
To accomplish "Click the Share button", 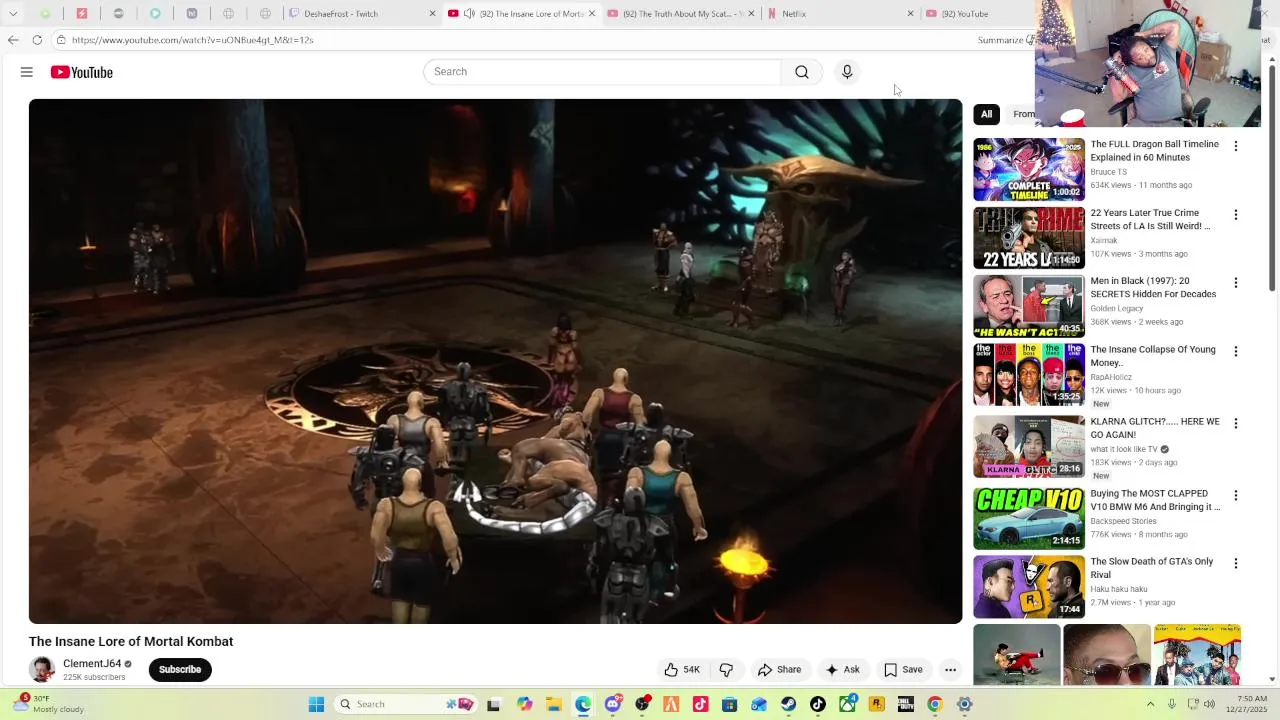I will pos(780,670).
